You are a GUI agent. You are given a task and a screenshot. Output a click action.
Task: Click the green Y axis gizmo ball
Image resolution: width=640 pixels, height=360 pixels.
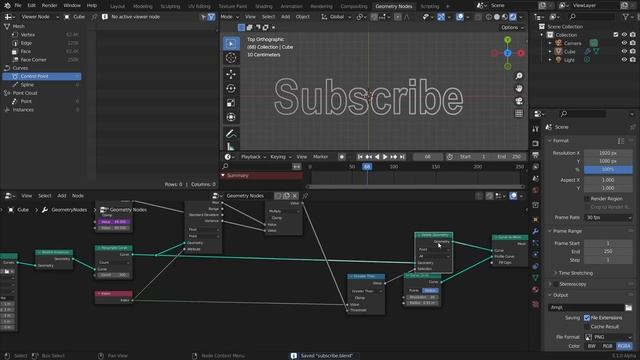(x=507, y=40)
